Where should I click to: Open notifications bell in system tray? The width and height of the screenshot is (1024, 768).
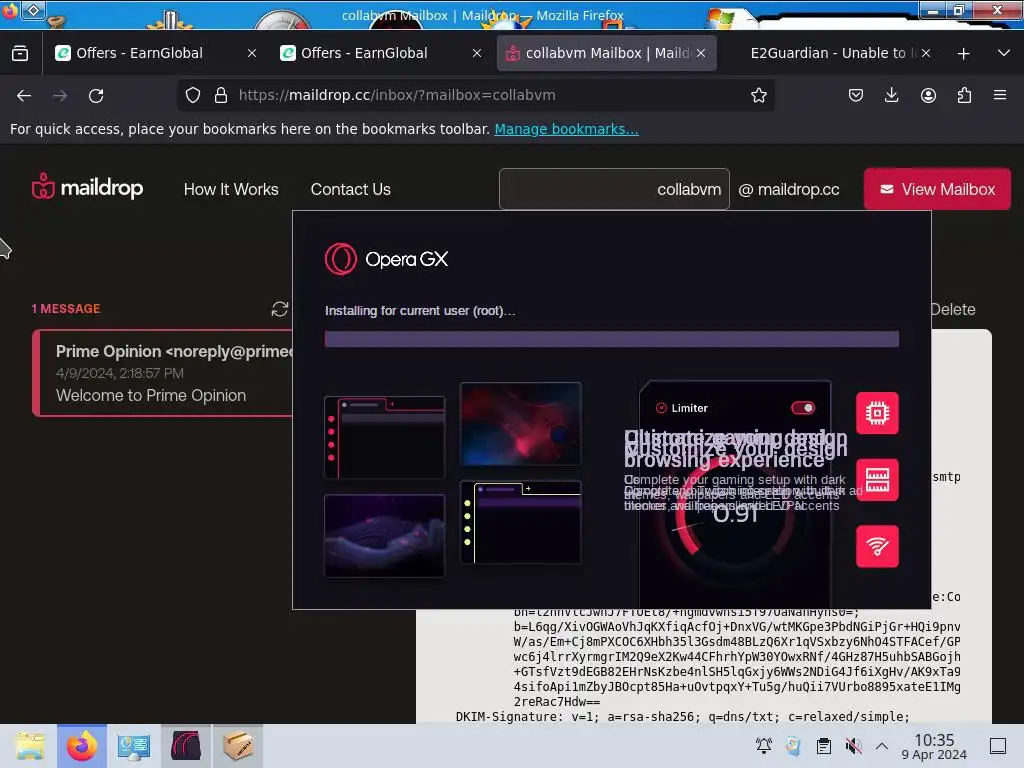coord(763,745)
